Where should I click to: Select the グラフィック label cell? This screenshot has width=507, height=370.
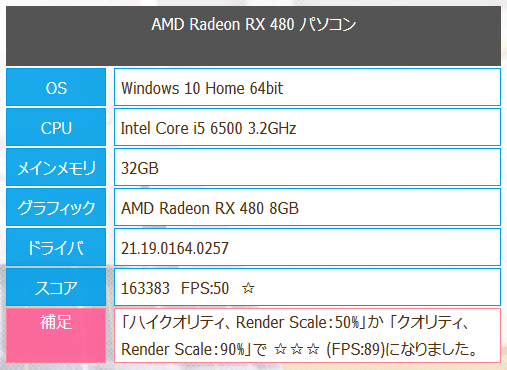pos(56,207)
